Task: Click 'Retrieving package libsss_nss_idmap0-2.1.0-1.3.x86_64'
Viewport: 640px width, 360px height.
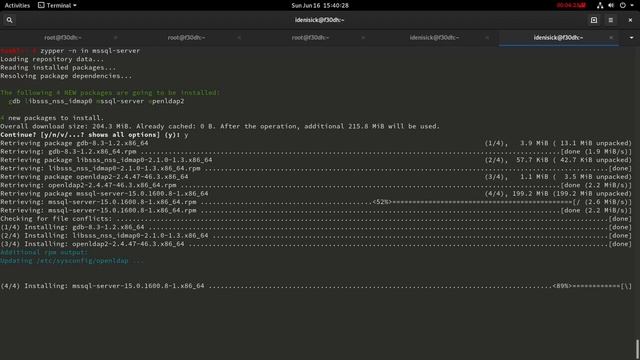Action: 106,160
